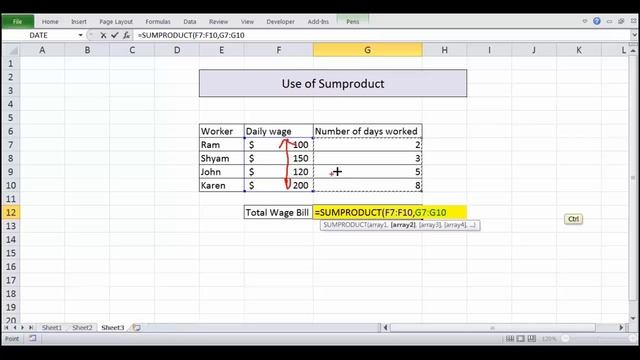This screenshot has height=360, width=640.
Task: Select column F header
Action: [279, 50]
